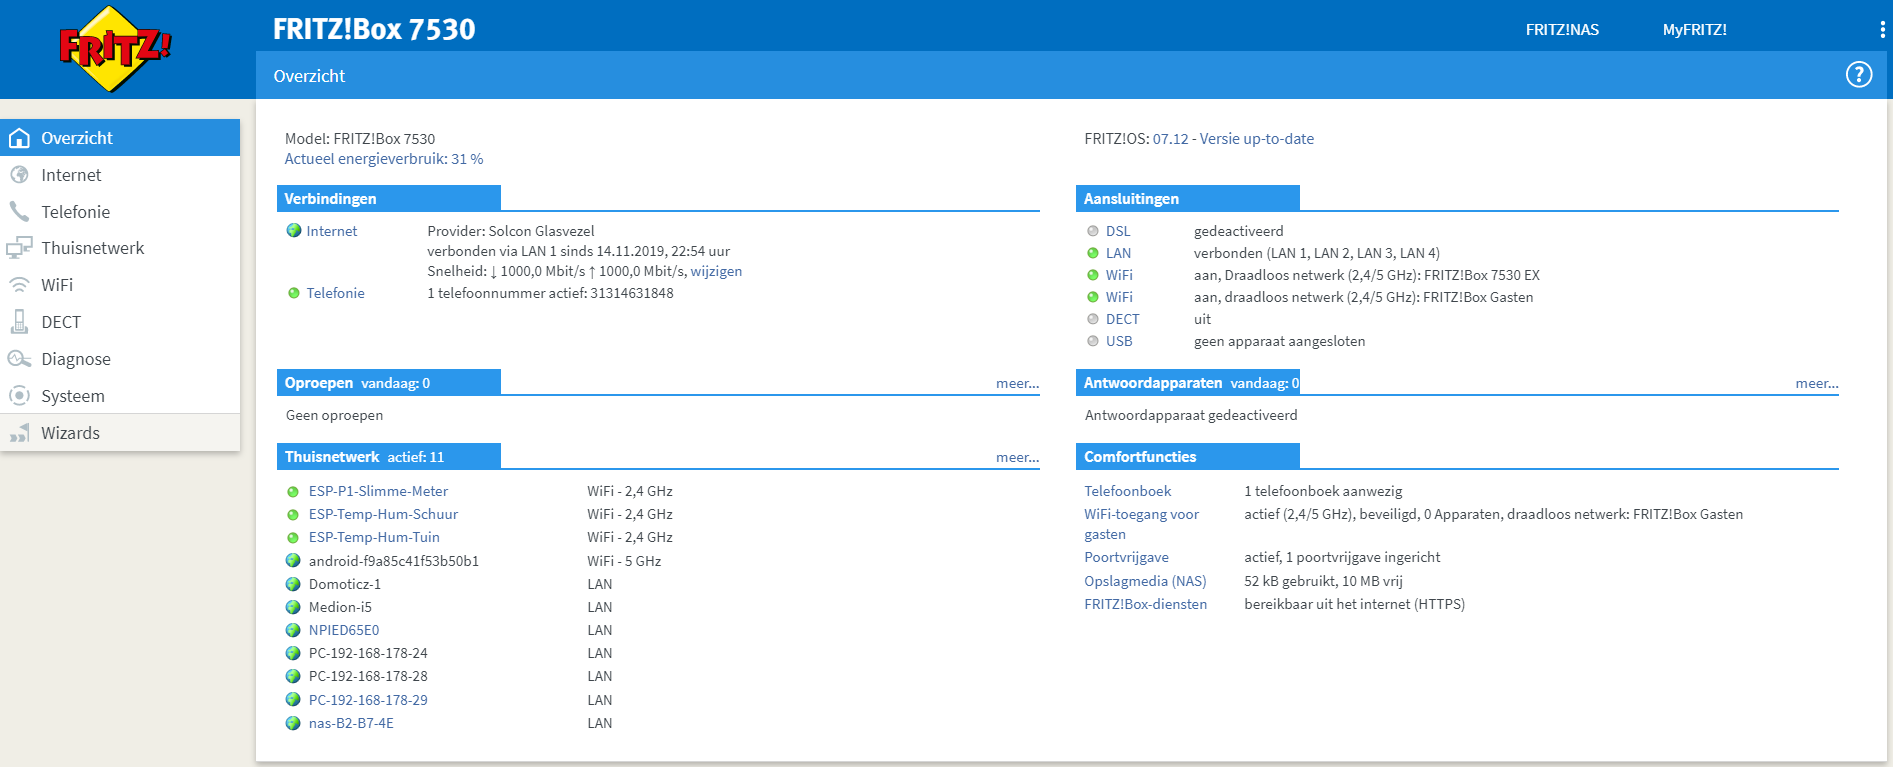Open the three-dot options menu
This screenshot has width=1893, height=767.
click(1882, 30)
